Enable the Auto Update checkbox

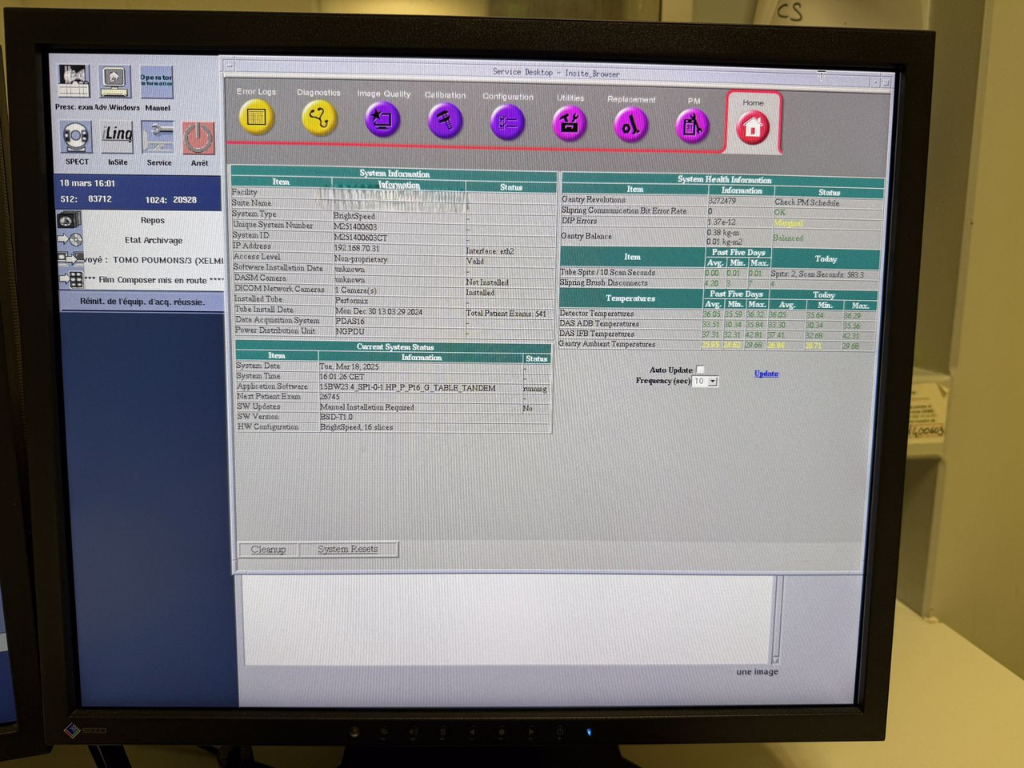pos(700,370)
